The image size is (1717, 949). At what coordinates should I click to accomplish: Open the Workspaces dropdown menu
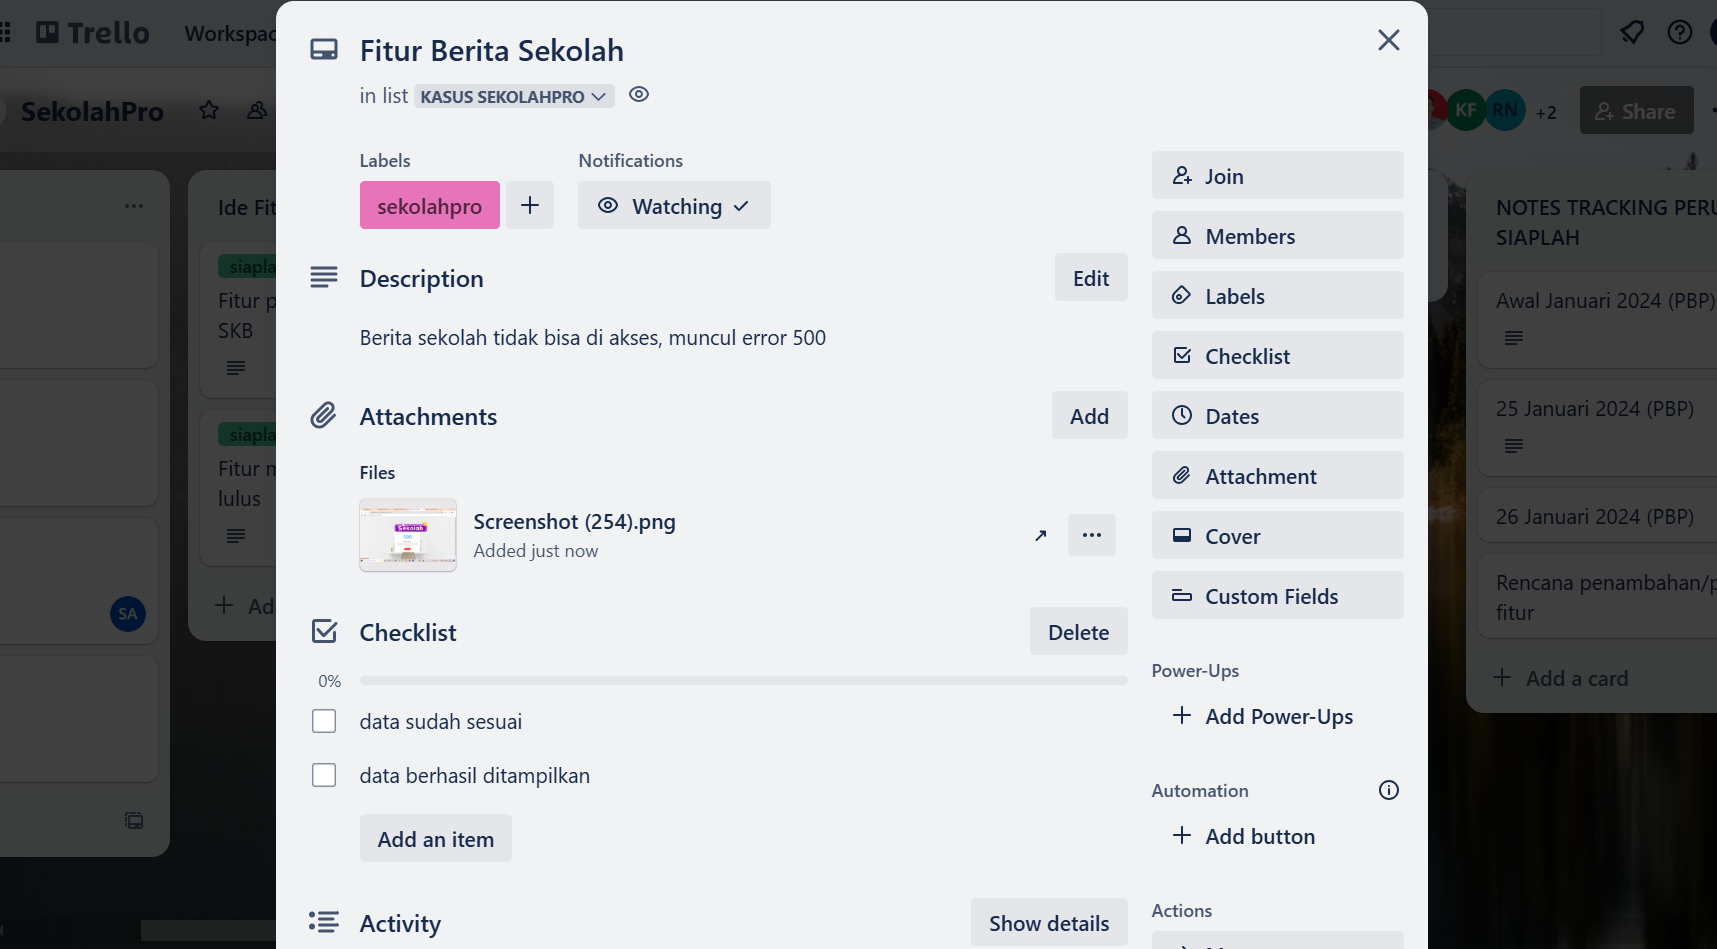230,34
